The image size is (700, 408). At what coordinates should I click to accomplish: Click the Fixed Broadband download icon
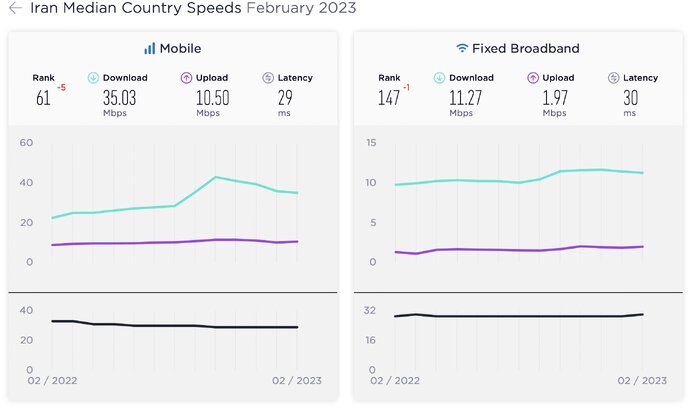pyautogui.click(x=439, y=78)
